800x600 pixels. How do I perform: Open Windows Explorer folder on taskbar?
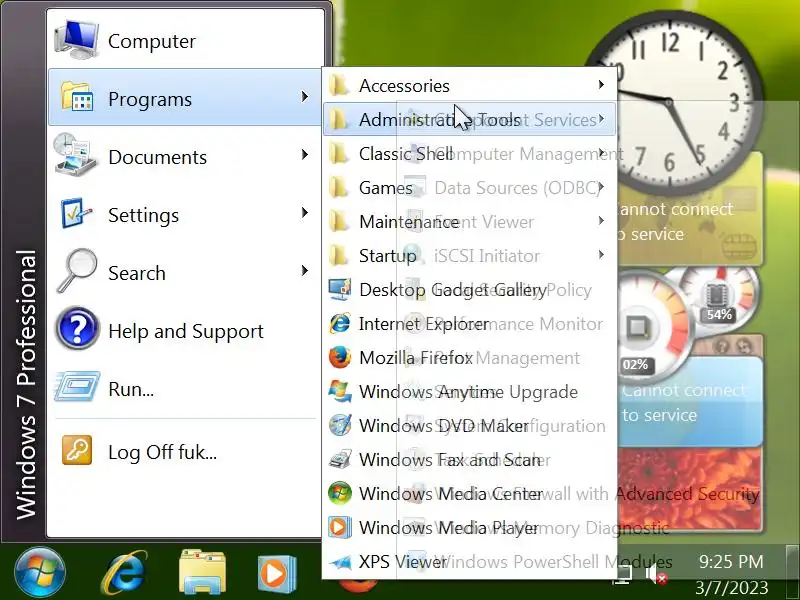tap(203, 573)
